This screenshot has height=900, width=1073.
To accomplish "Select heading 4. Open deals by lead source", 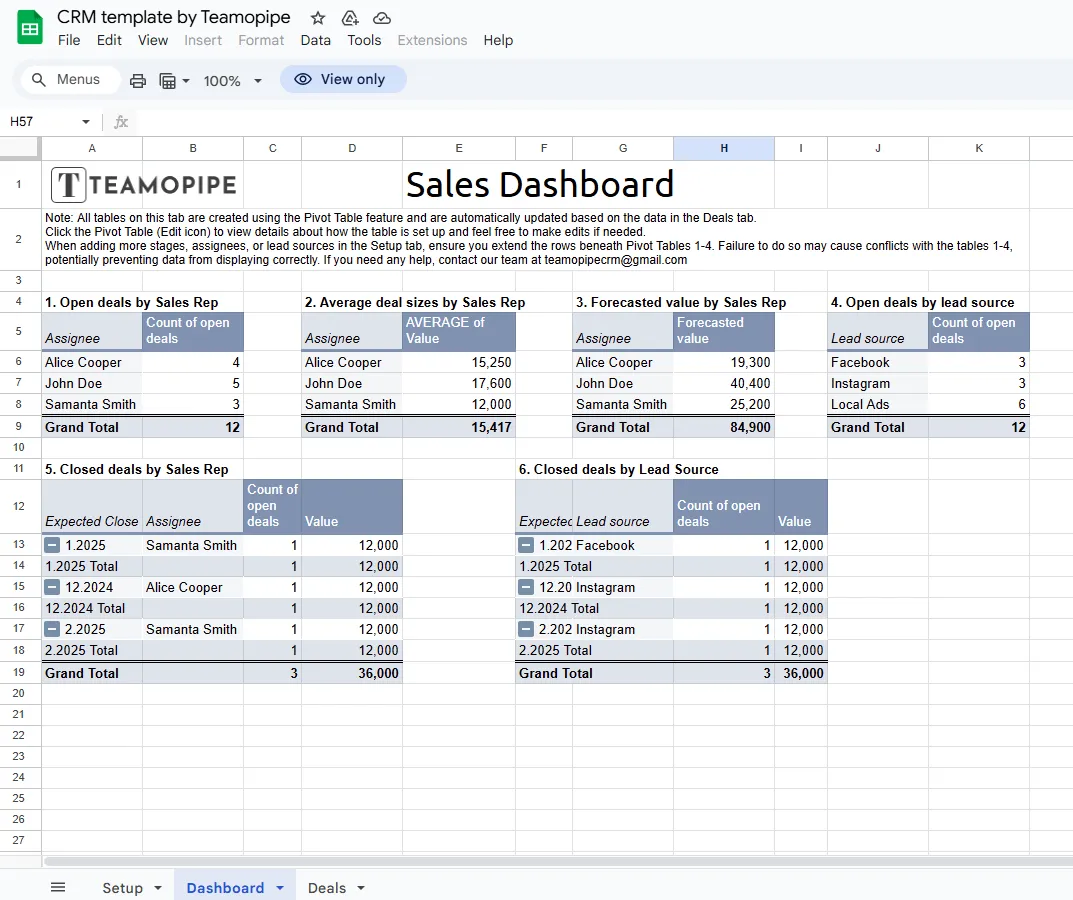I will [922, 303].
